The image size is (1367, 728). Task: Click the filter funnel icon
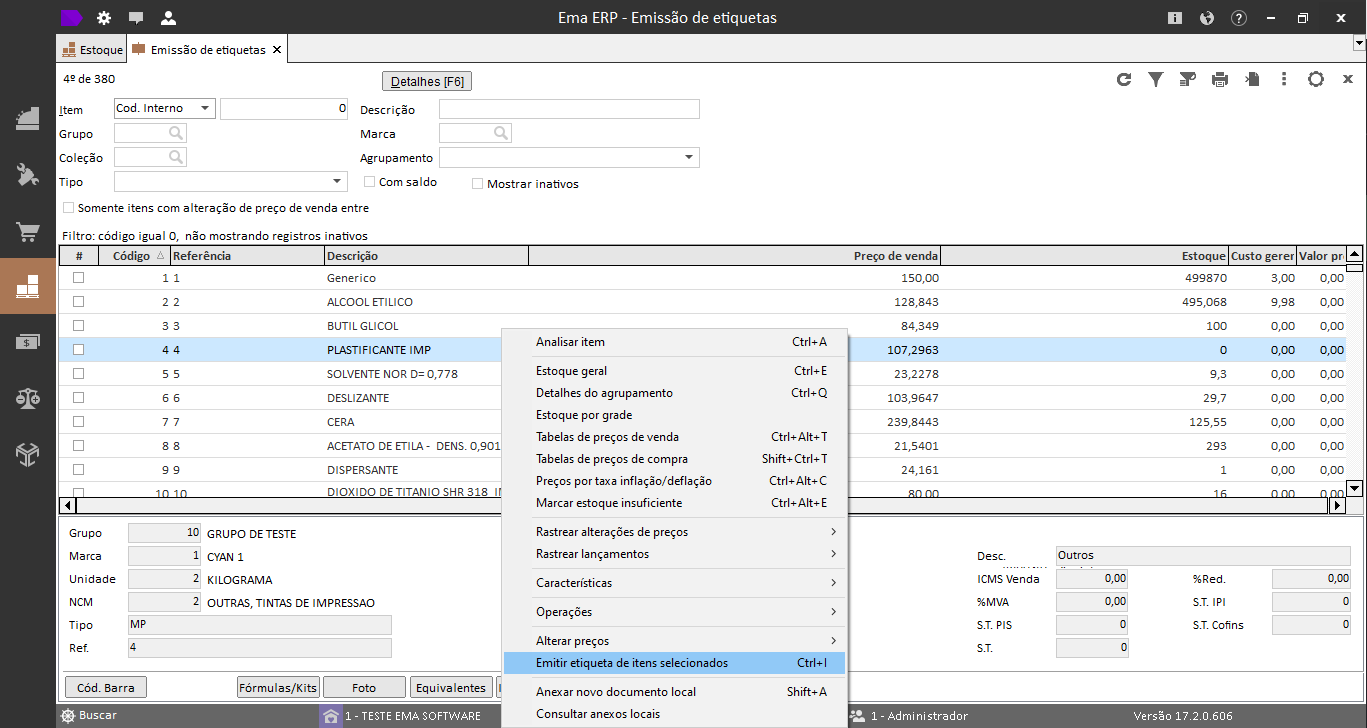[1156, 80]
